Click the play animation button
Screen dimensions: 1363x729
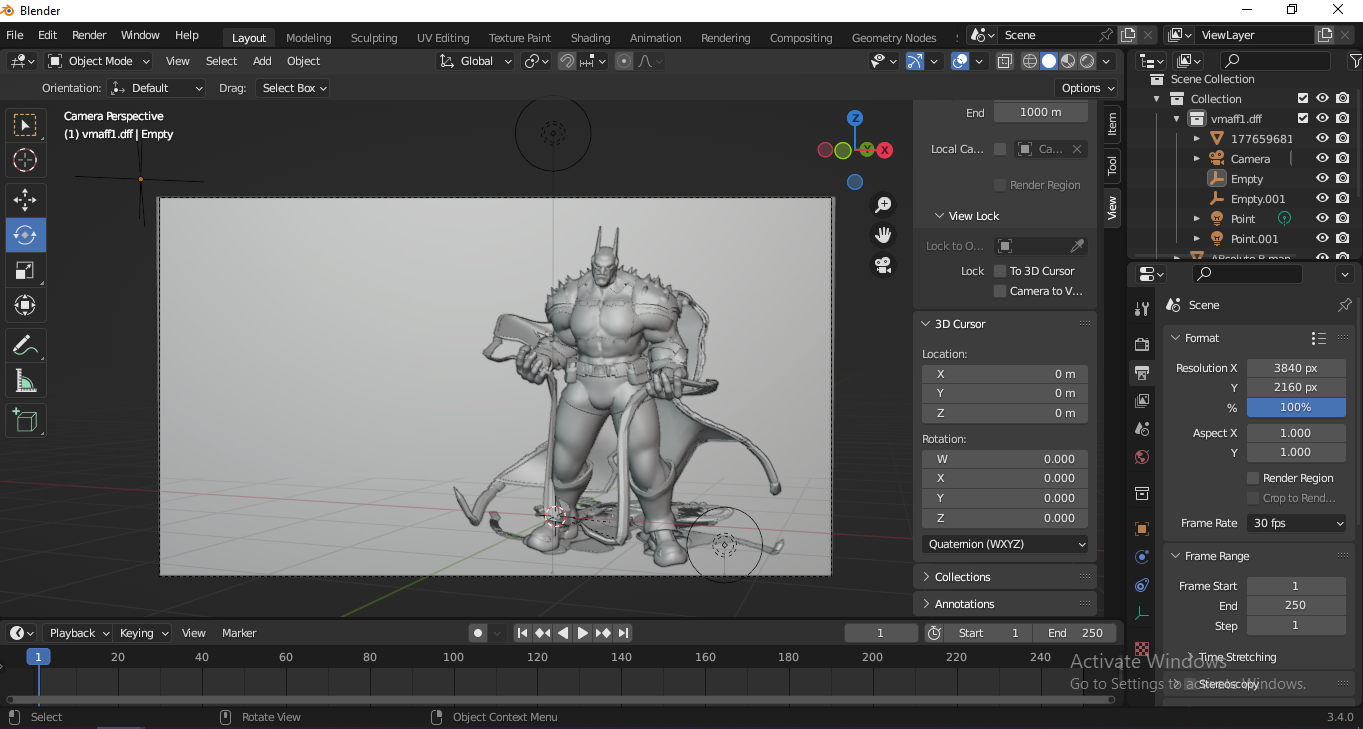click(x=583, y=633)
